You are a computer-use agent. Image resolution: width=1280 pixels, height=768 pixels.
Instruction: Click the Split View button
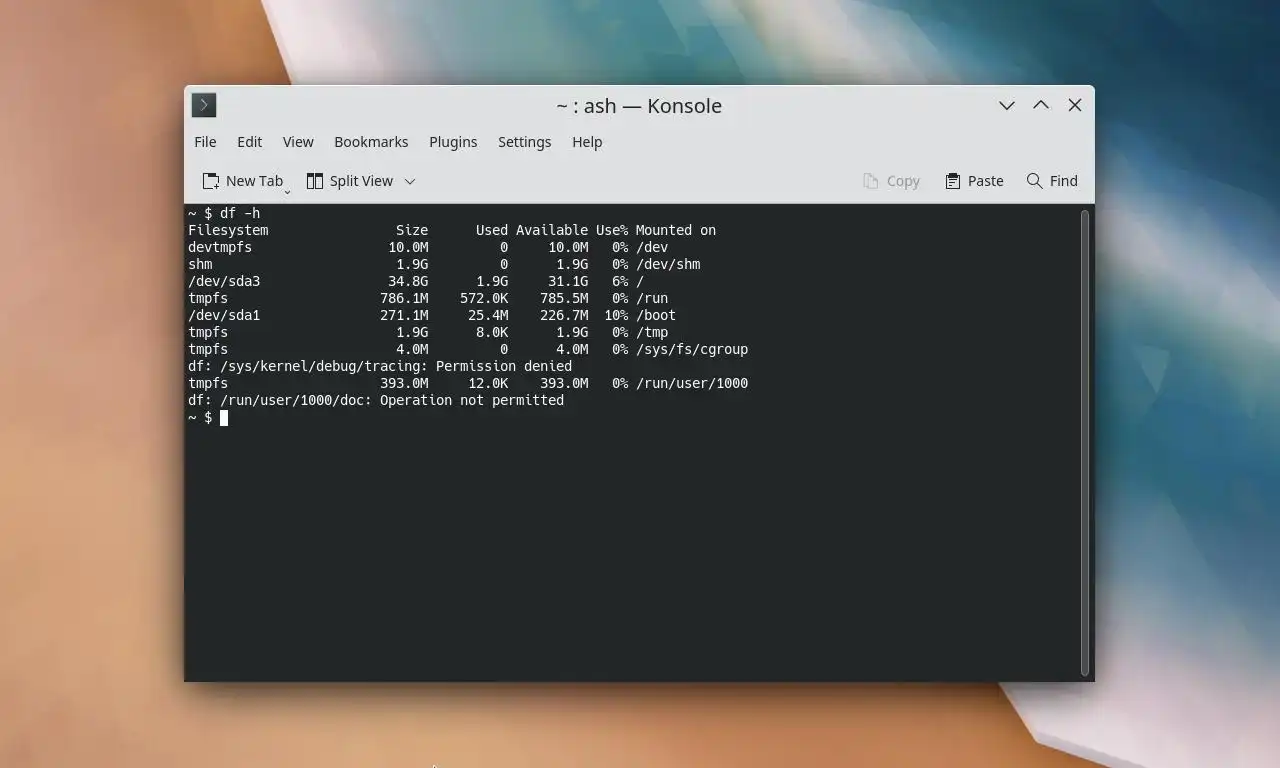(349, 181)
